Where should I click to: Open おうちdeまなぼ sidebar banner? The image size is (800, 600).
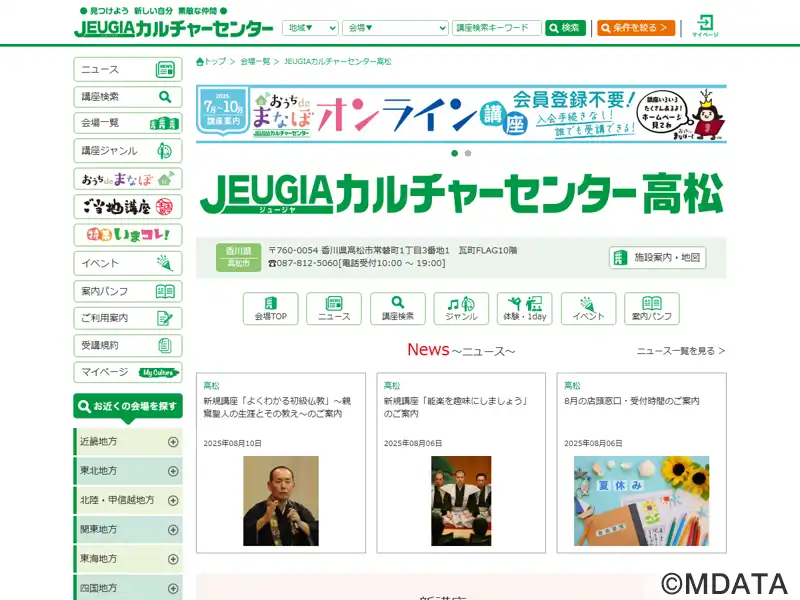[128, 179]
